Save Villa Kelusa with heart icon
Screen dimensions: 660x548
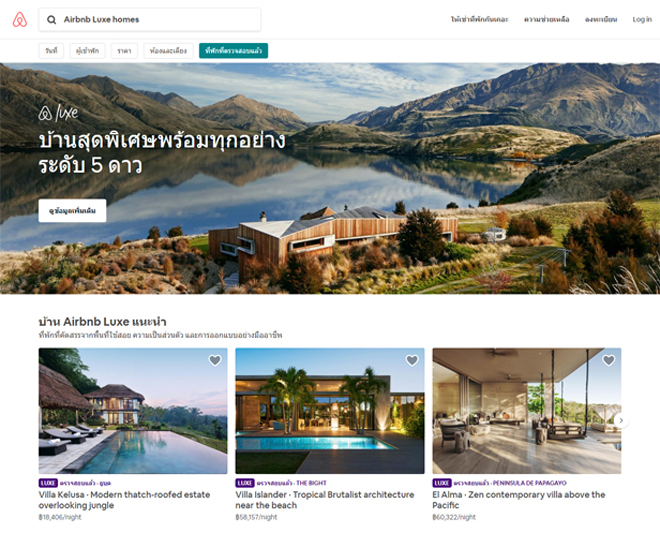coord(215,360)
